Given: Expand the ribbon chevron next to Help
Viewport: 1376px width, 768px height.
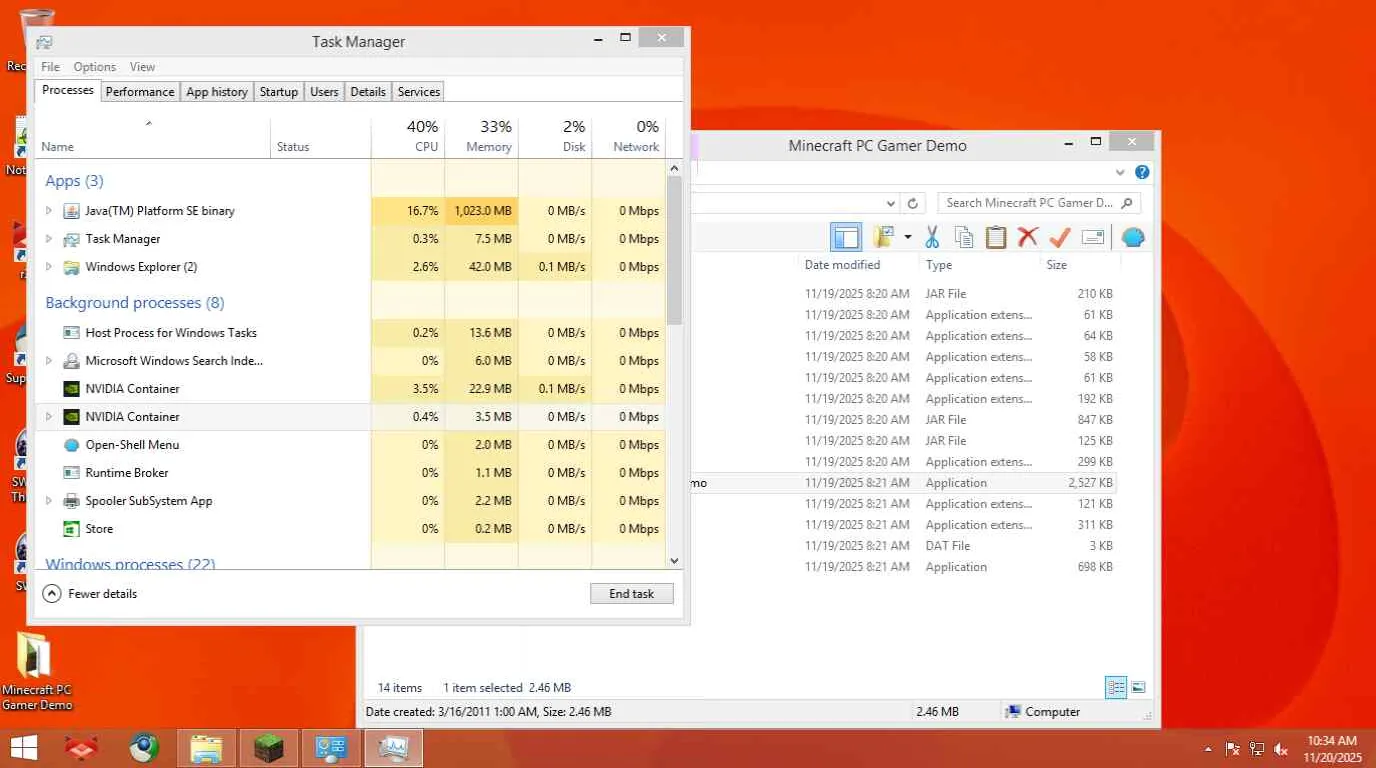Looking at the screenshot, I should [x=1120, y=172].
